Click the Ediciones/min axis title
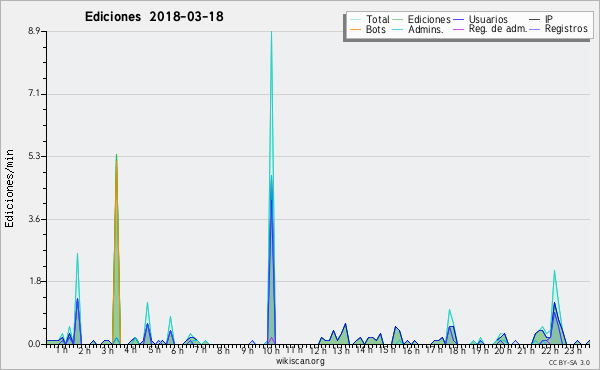Screen dimensions: 600x370 click(x=9, y=188)
